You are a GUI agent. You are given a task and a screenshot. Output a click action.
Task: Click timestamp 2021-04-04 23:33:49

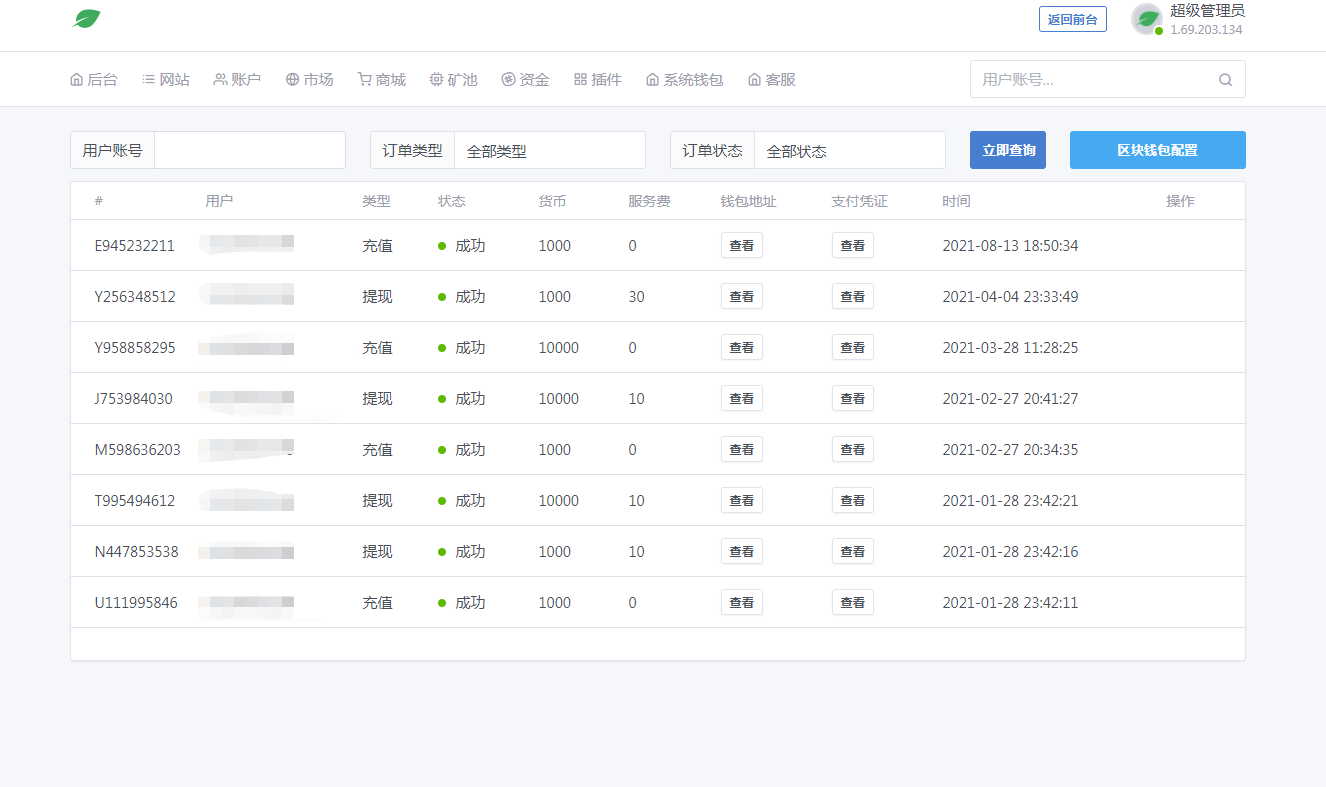[1010, 296]
